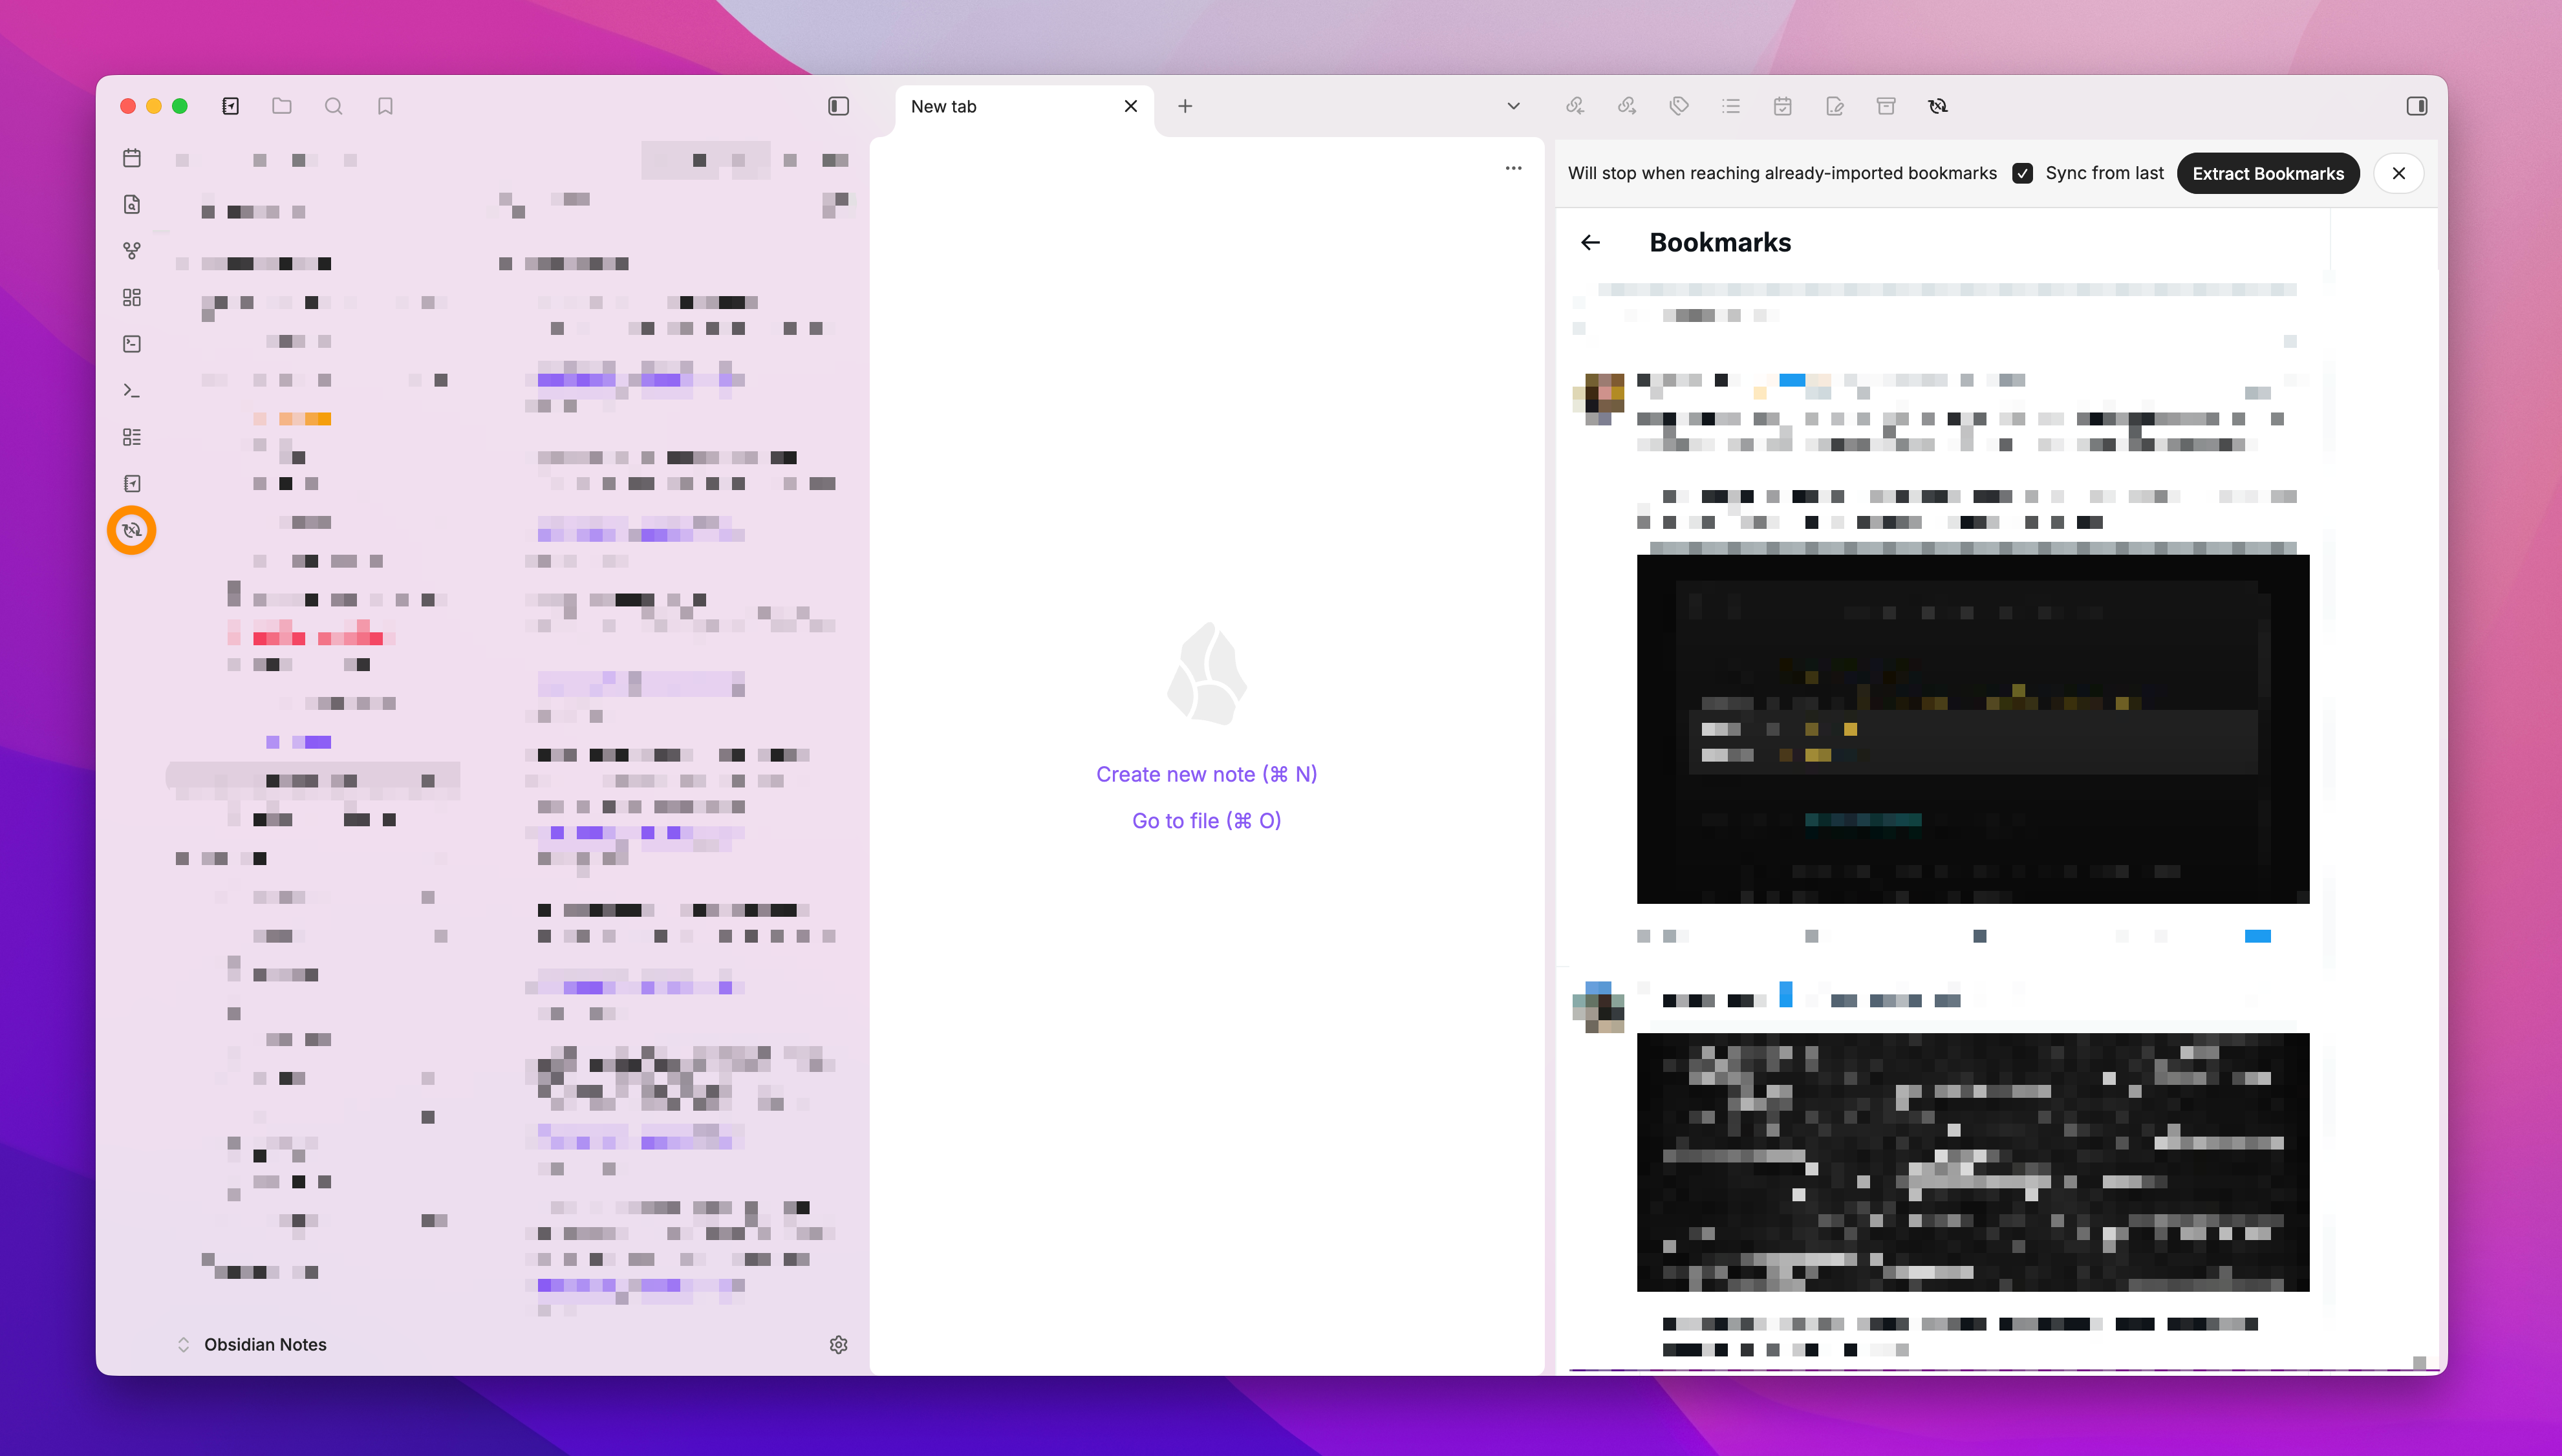Open the terminal prompt ribbon icon
Viewport: 2562px width, 1456px height.
tap(131, 390)
